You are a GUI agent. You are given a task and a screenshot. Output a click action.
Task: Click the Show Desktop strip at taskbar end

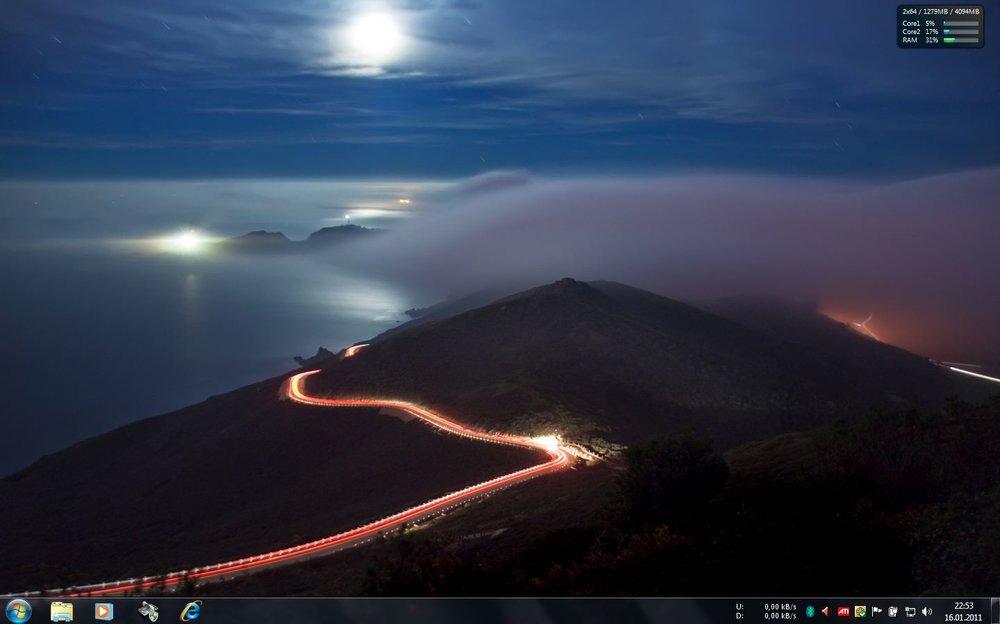click(995, 611)
